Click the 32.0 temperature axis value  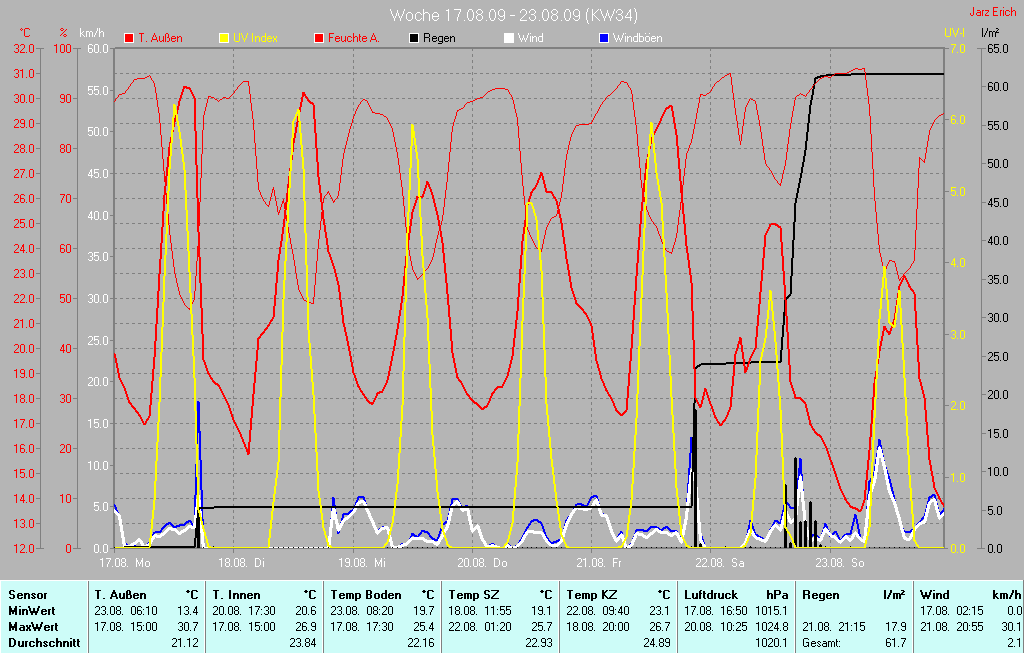click(x=24, y=49)
